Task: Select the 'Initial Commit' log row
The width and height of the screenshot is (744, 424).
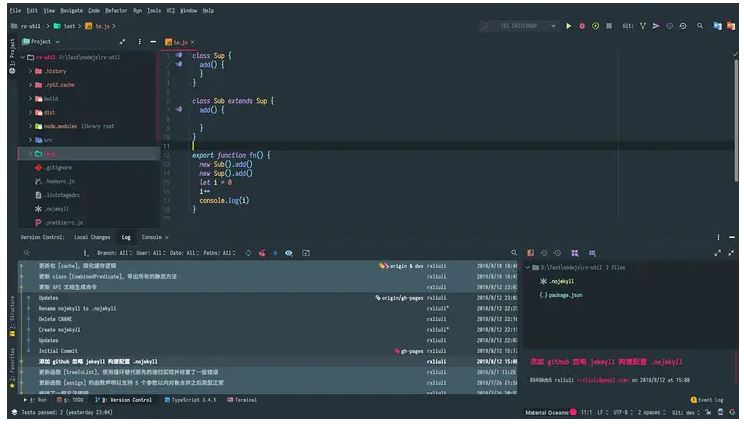Action: [268, 351]
